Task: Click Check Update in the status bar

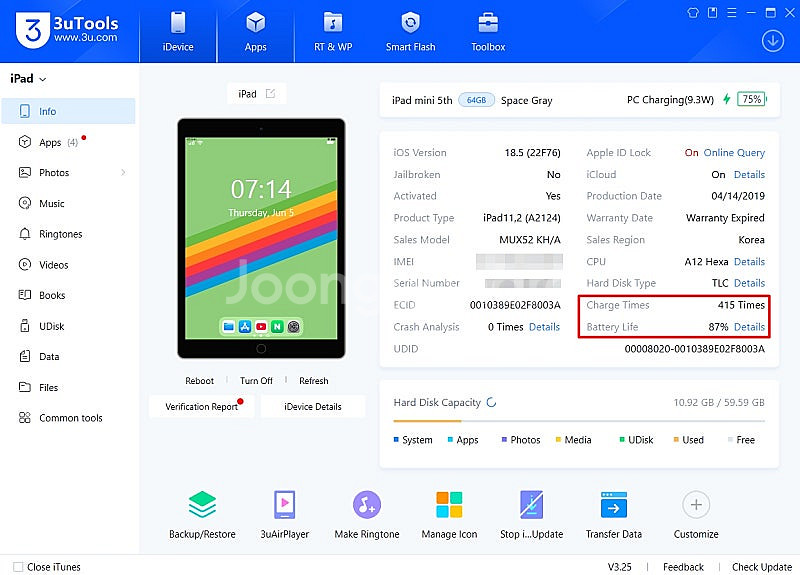Action: click(x=762, y=567)
